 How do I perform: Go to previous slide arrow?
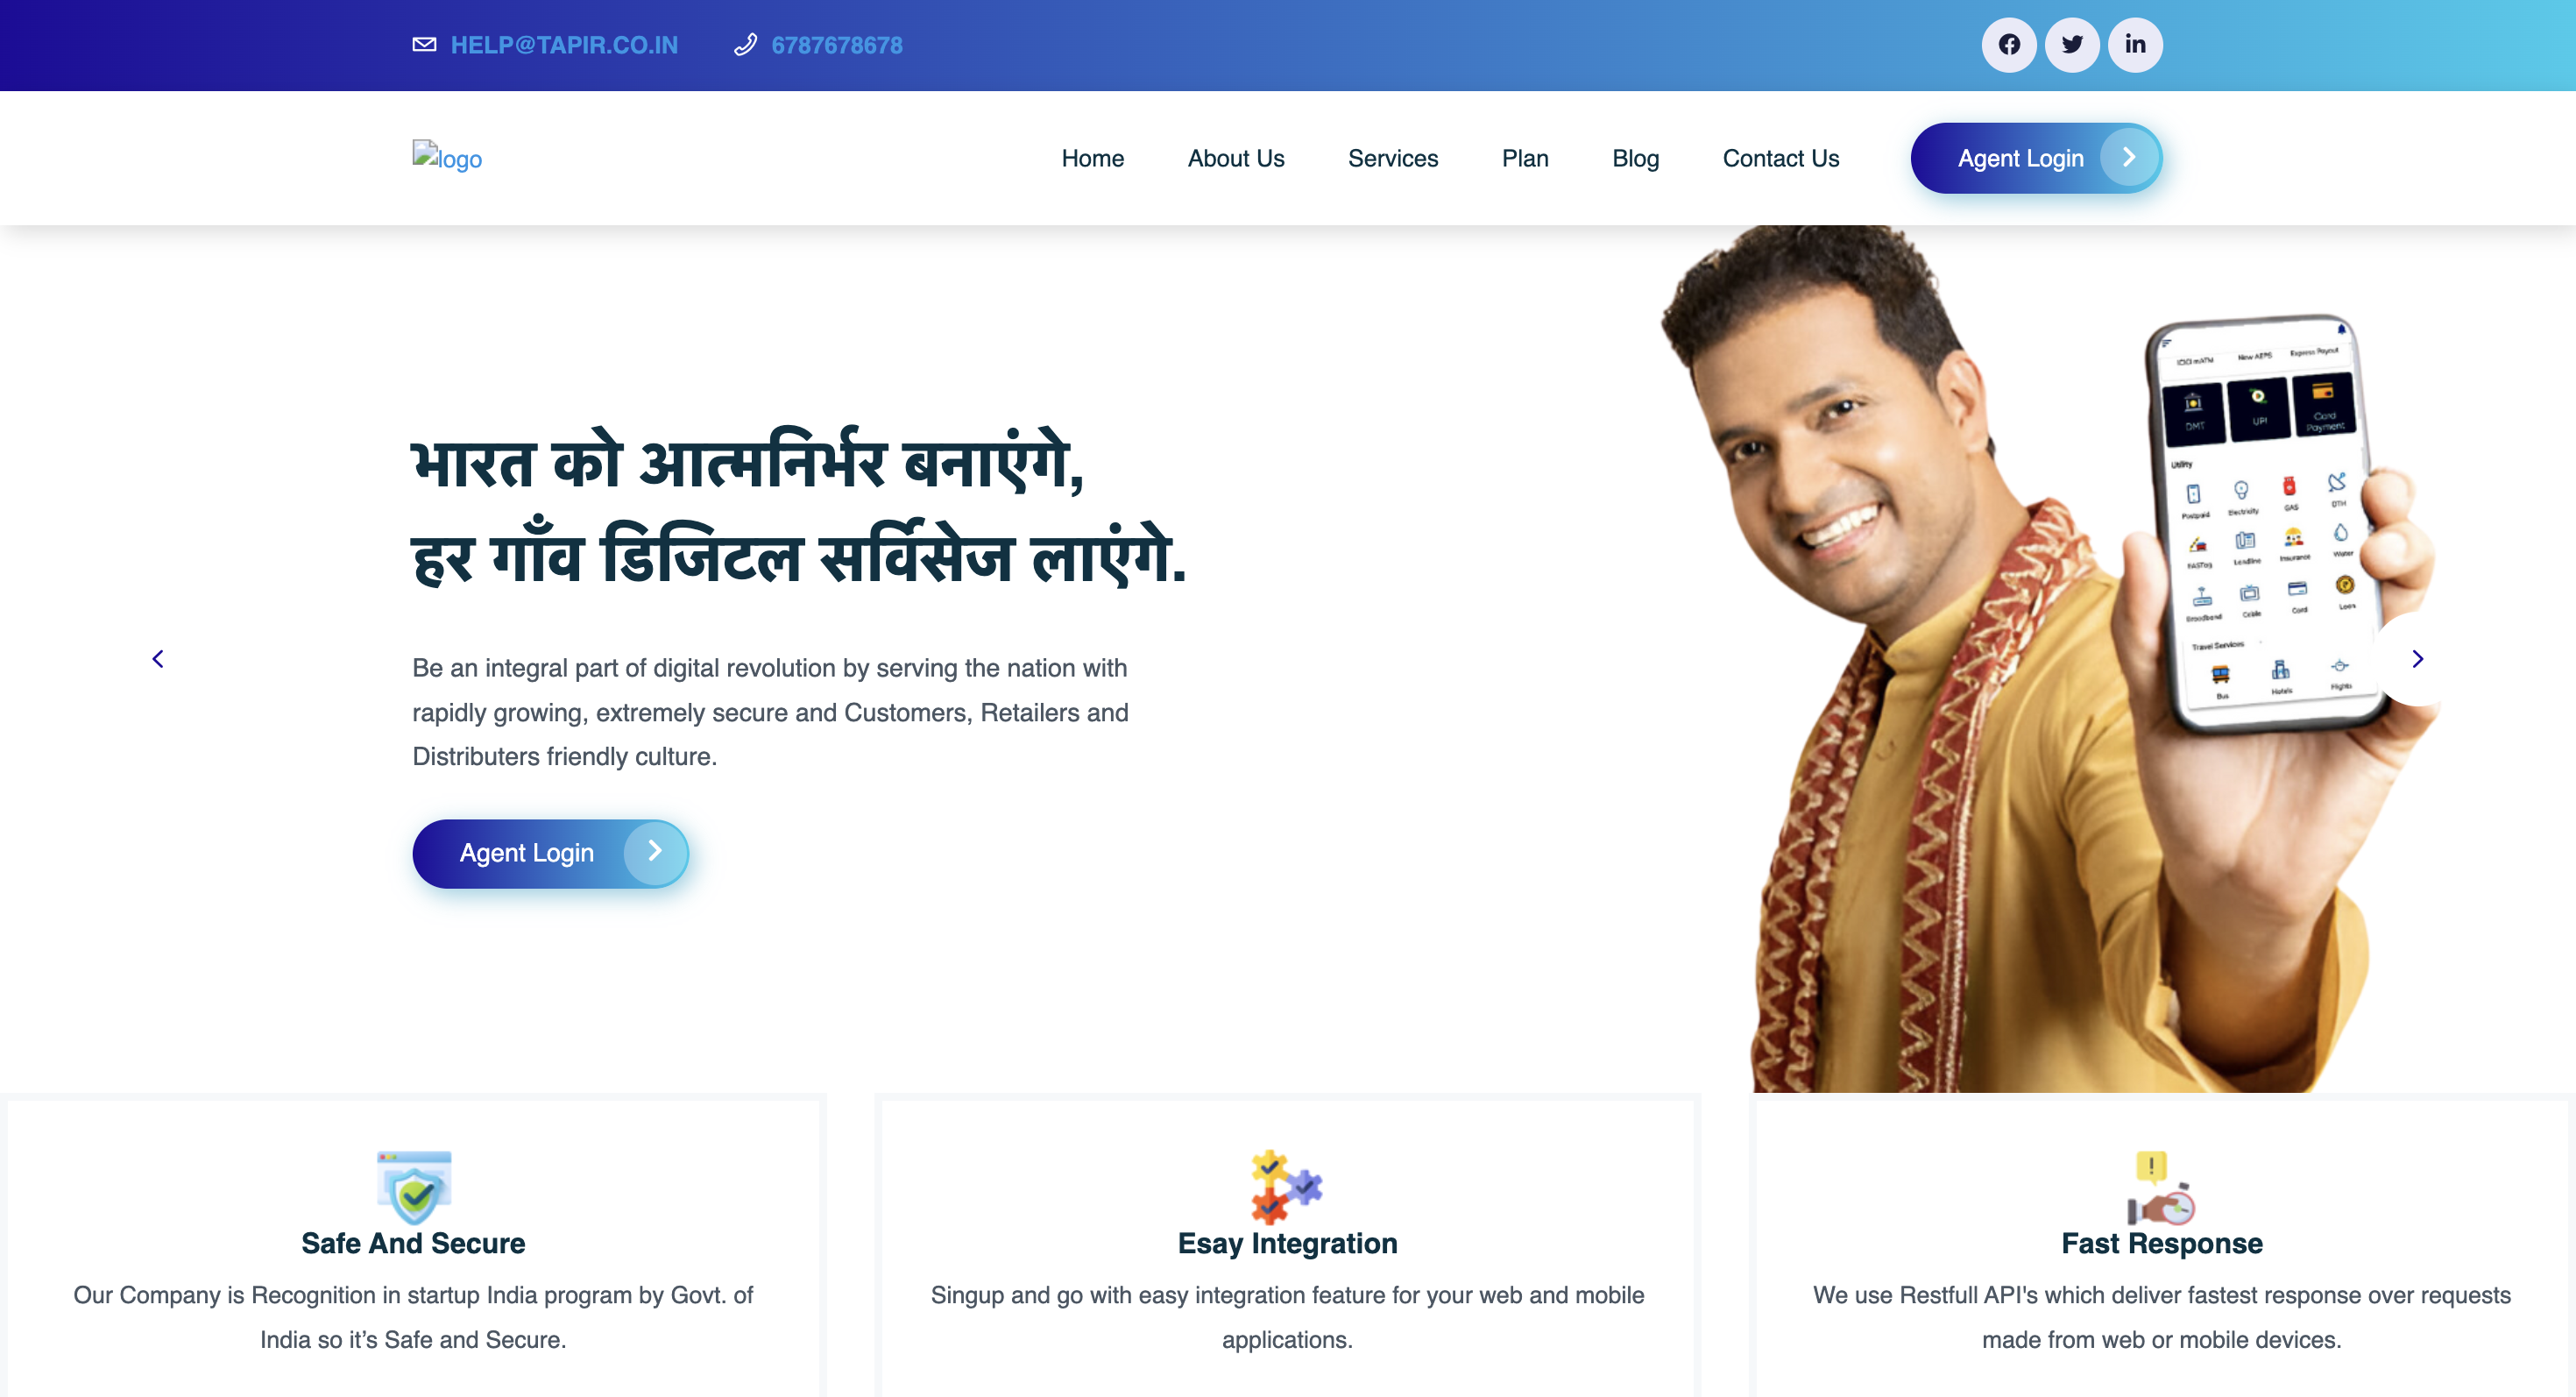click(158, 659)
